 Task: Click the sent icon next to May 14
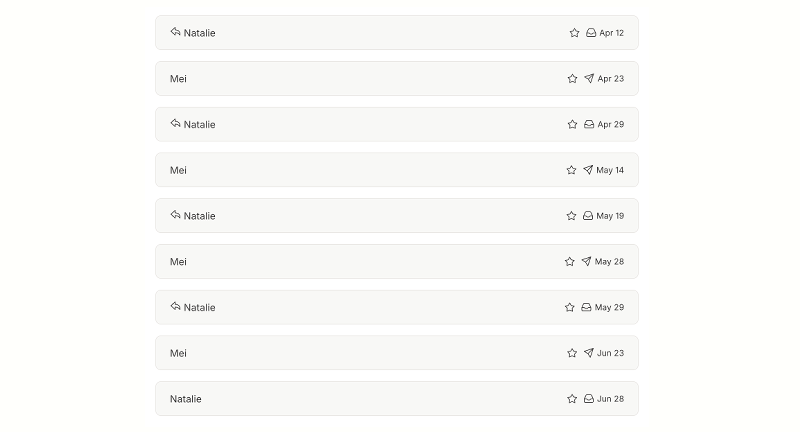point(588,170)
